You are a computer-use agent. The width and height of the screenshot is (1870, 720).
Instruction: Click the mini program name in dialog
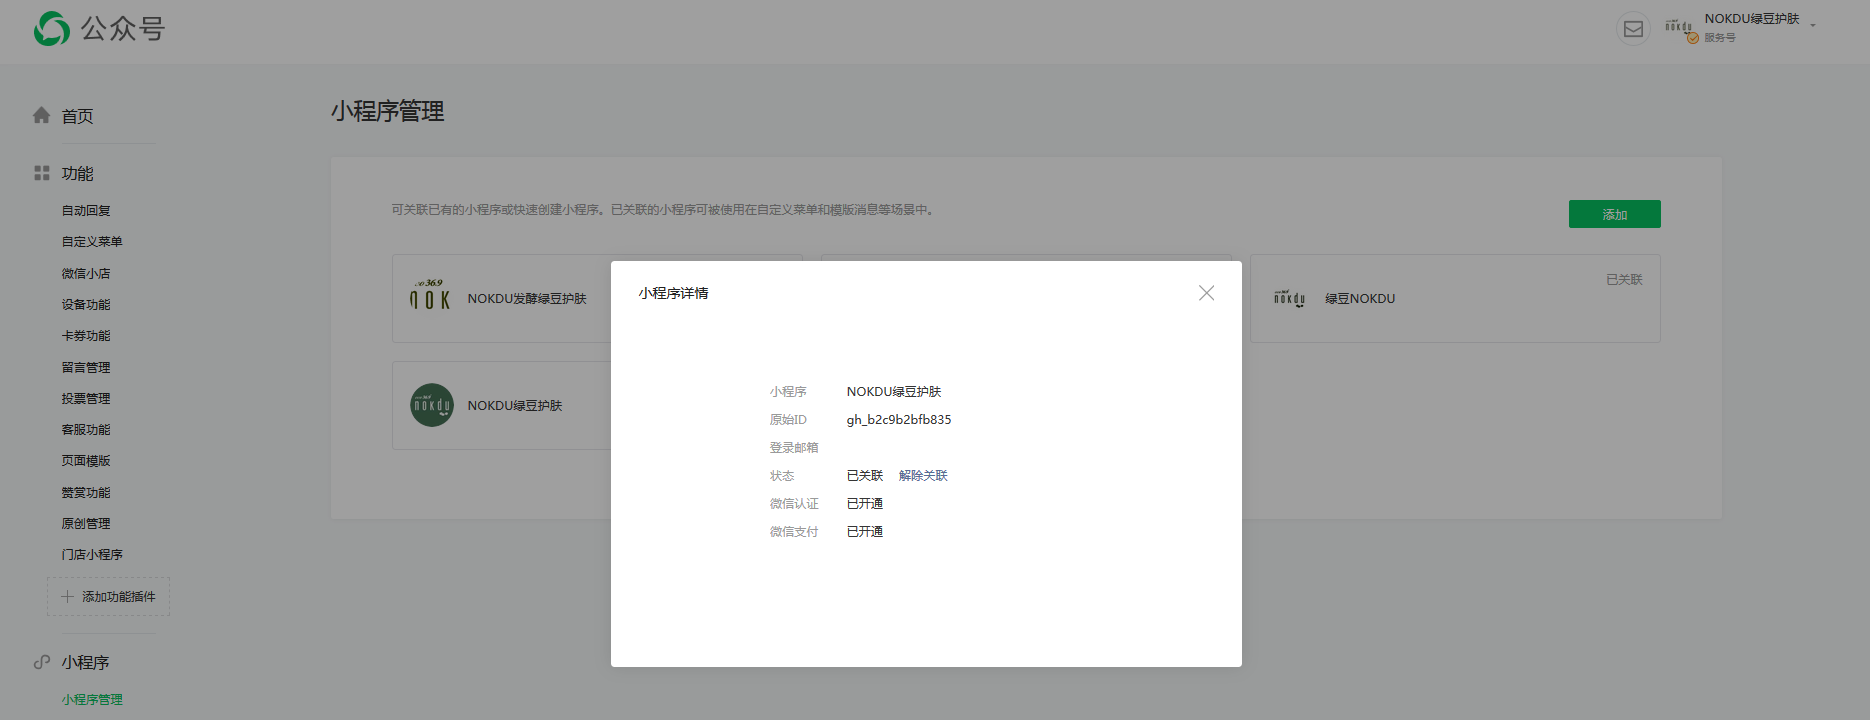pyautogui.click(x=894, y=391)
